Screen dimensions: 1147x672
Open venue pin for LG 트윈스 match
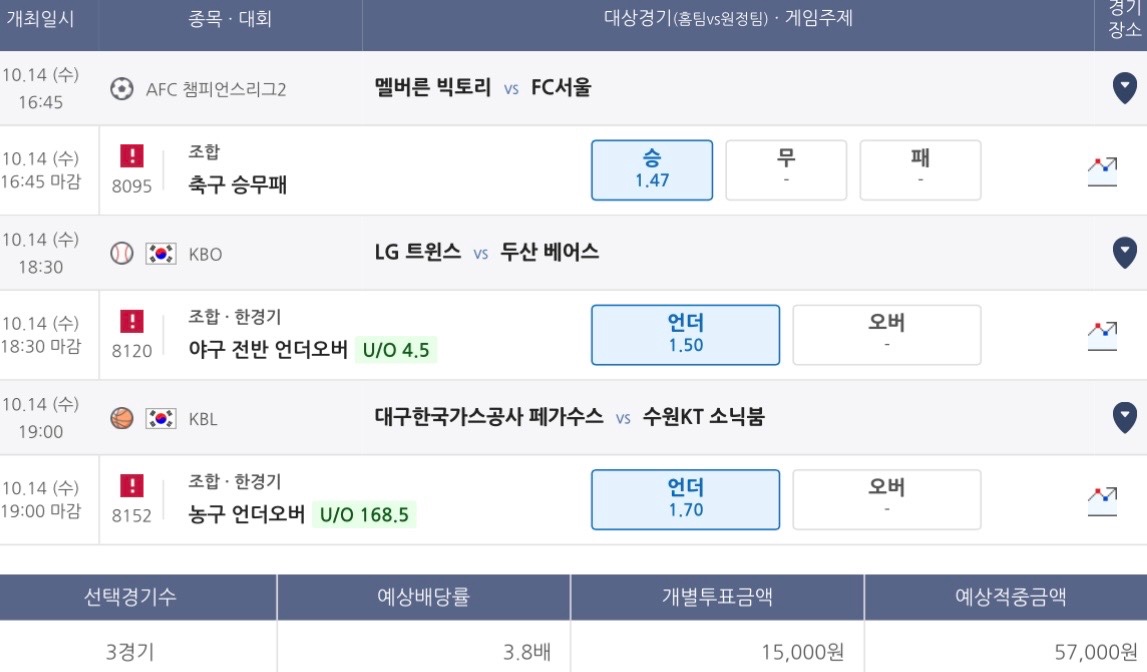(1124, 253)
